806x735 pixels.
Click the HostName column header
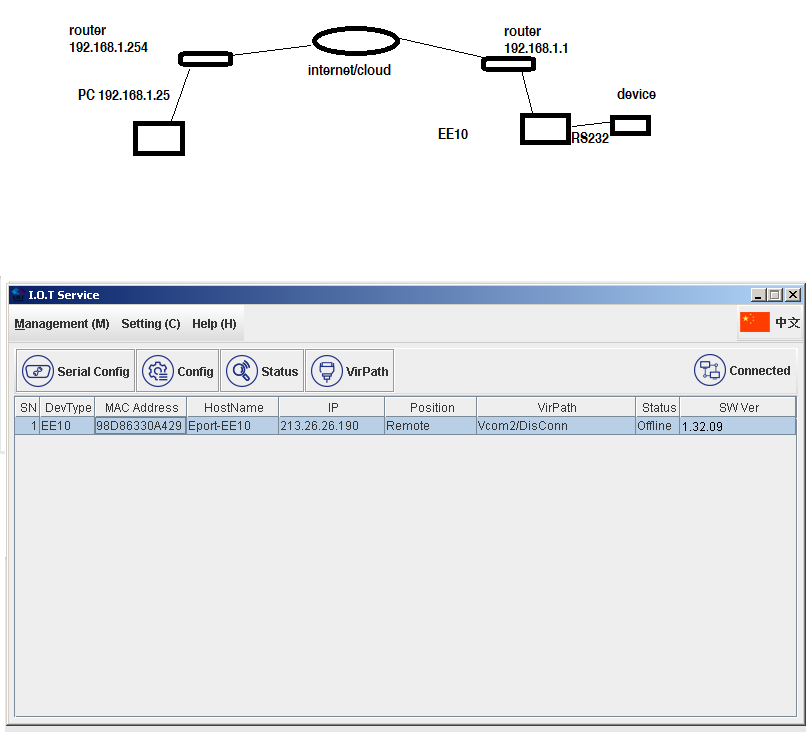click(x=233, y=408)
